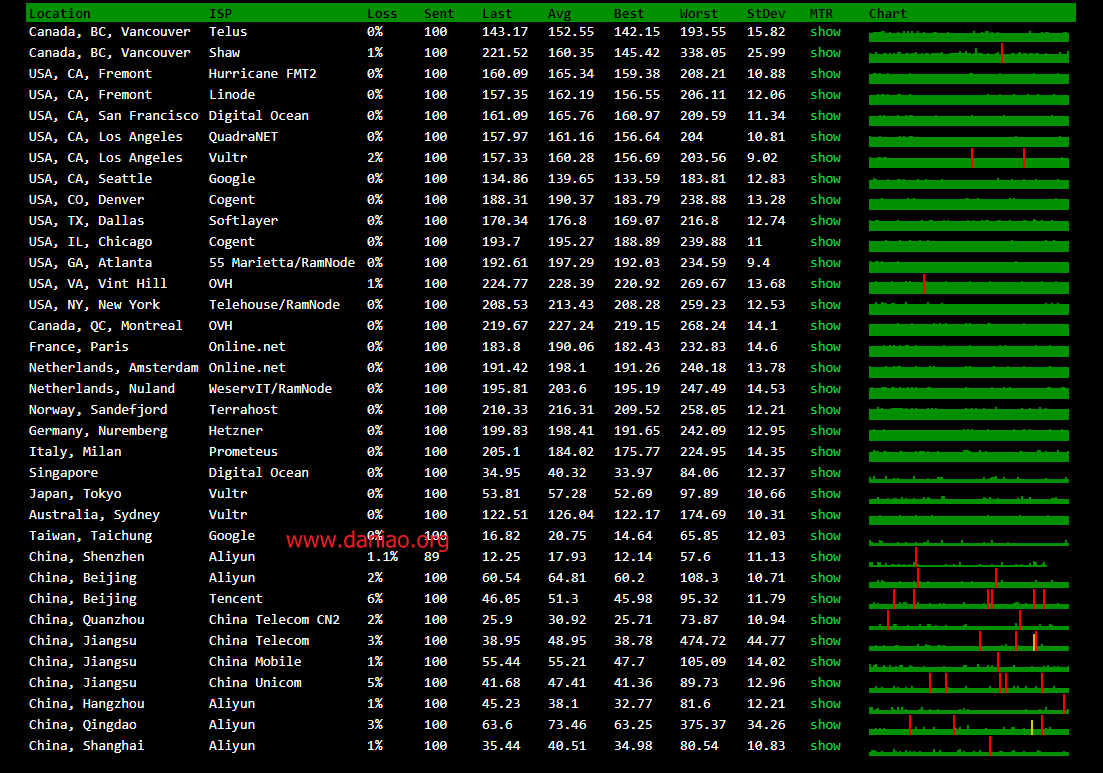Click latency chart for Jiangsu China Unicom
This screenshot has height=773, width=1103.
969,683
